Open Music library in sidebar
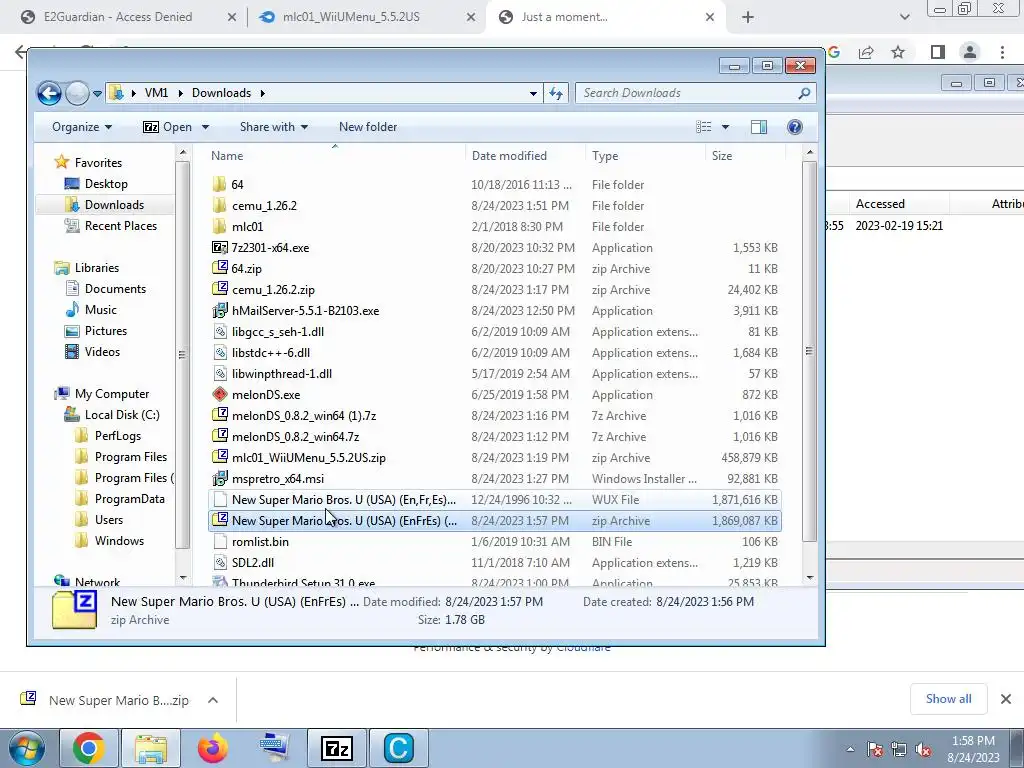 coord(101,310)
